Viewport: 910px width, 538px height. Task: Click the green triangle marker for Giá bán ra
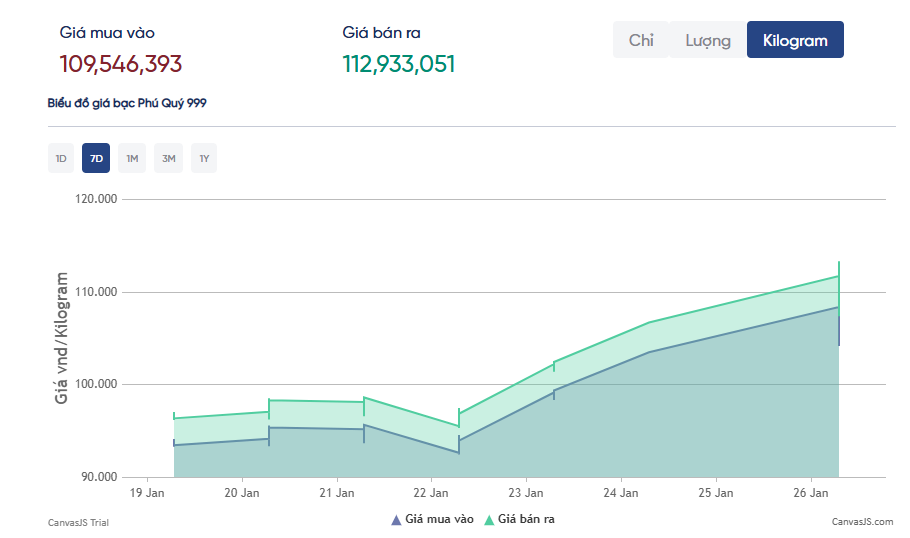tap(489, 519)
